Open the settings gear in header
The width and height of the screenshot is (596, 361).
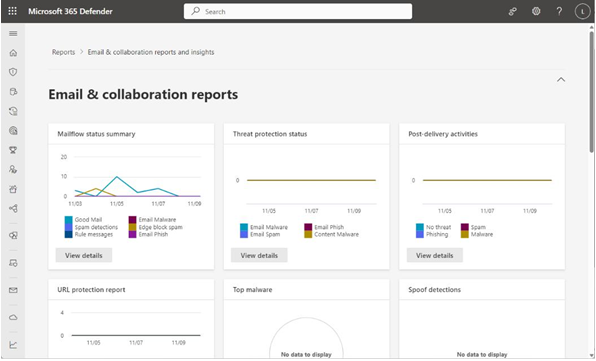[536, 11]
